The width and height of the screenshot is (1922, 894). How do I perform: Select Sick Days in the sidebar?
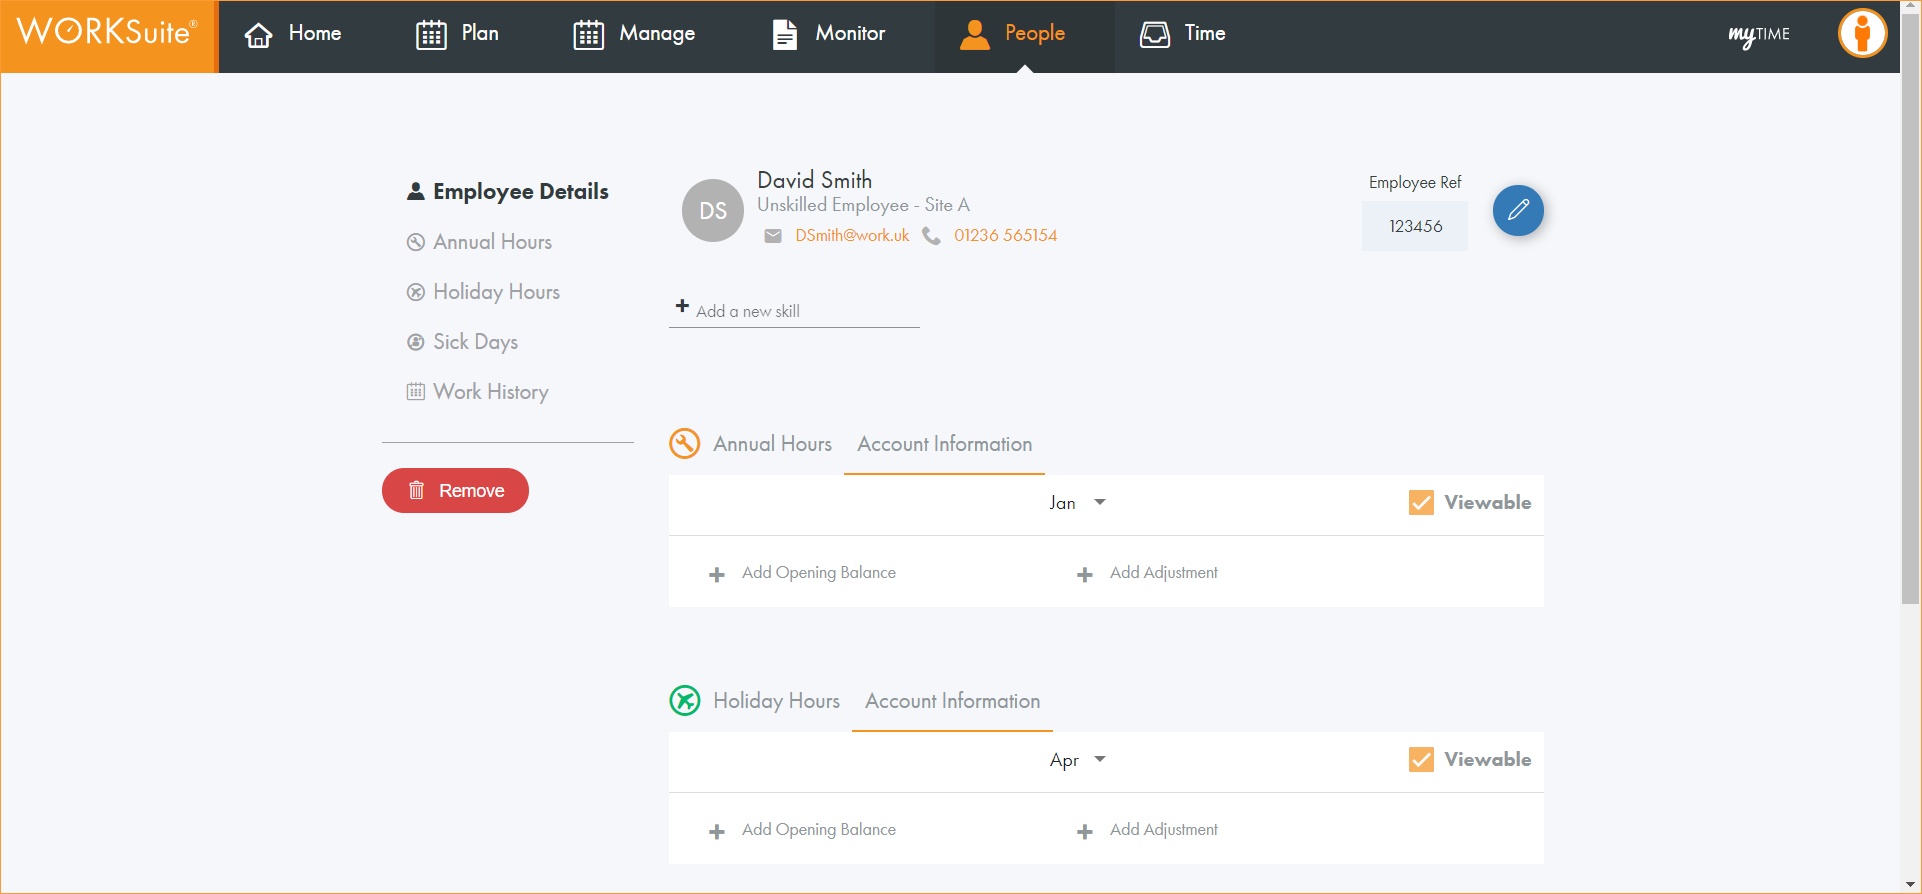[x=475, y=342]
